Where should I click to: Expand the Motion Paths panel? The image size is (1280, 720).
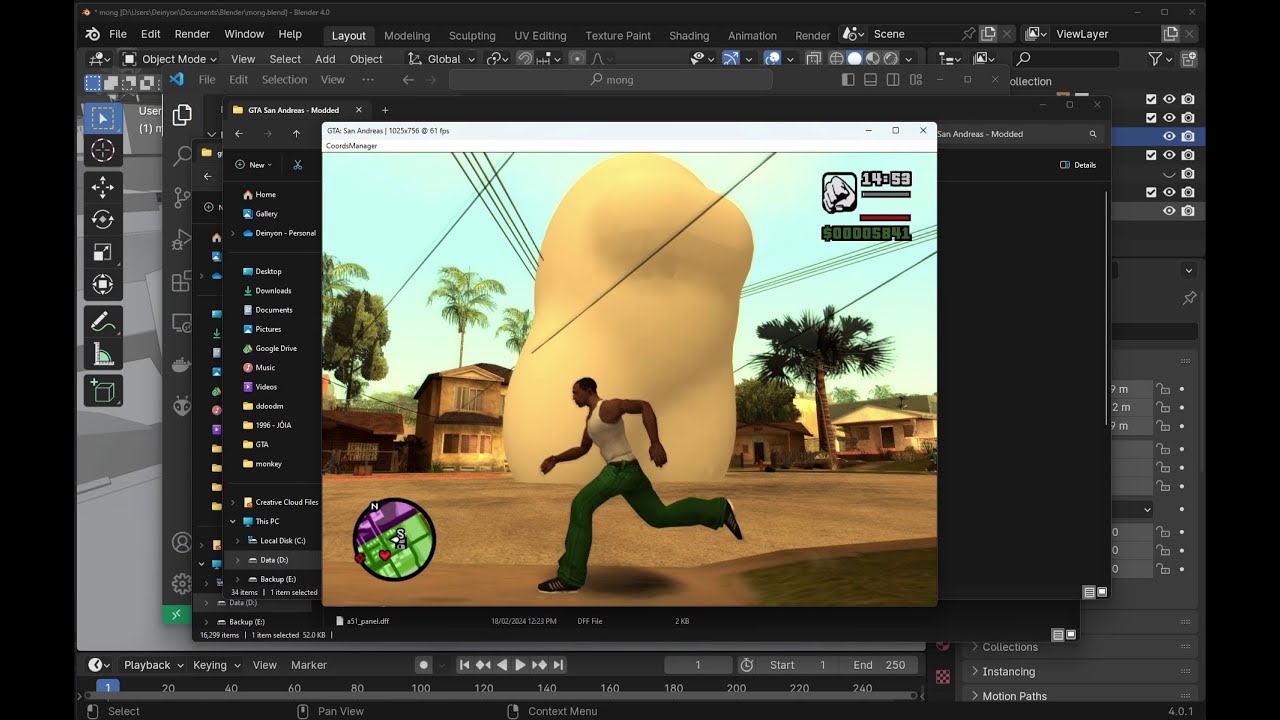pos(1014,696)
